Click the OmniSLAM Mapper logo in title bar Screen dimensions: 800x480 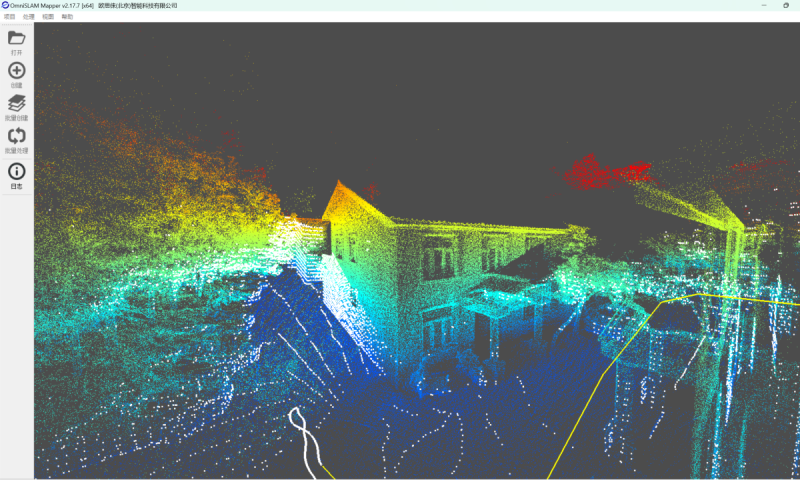[x=5, y=5]
